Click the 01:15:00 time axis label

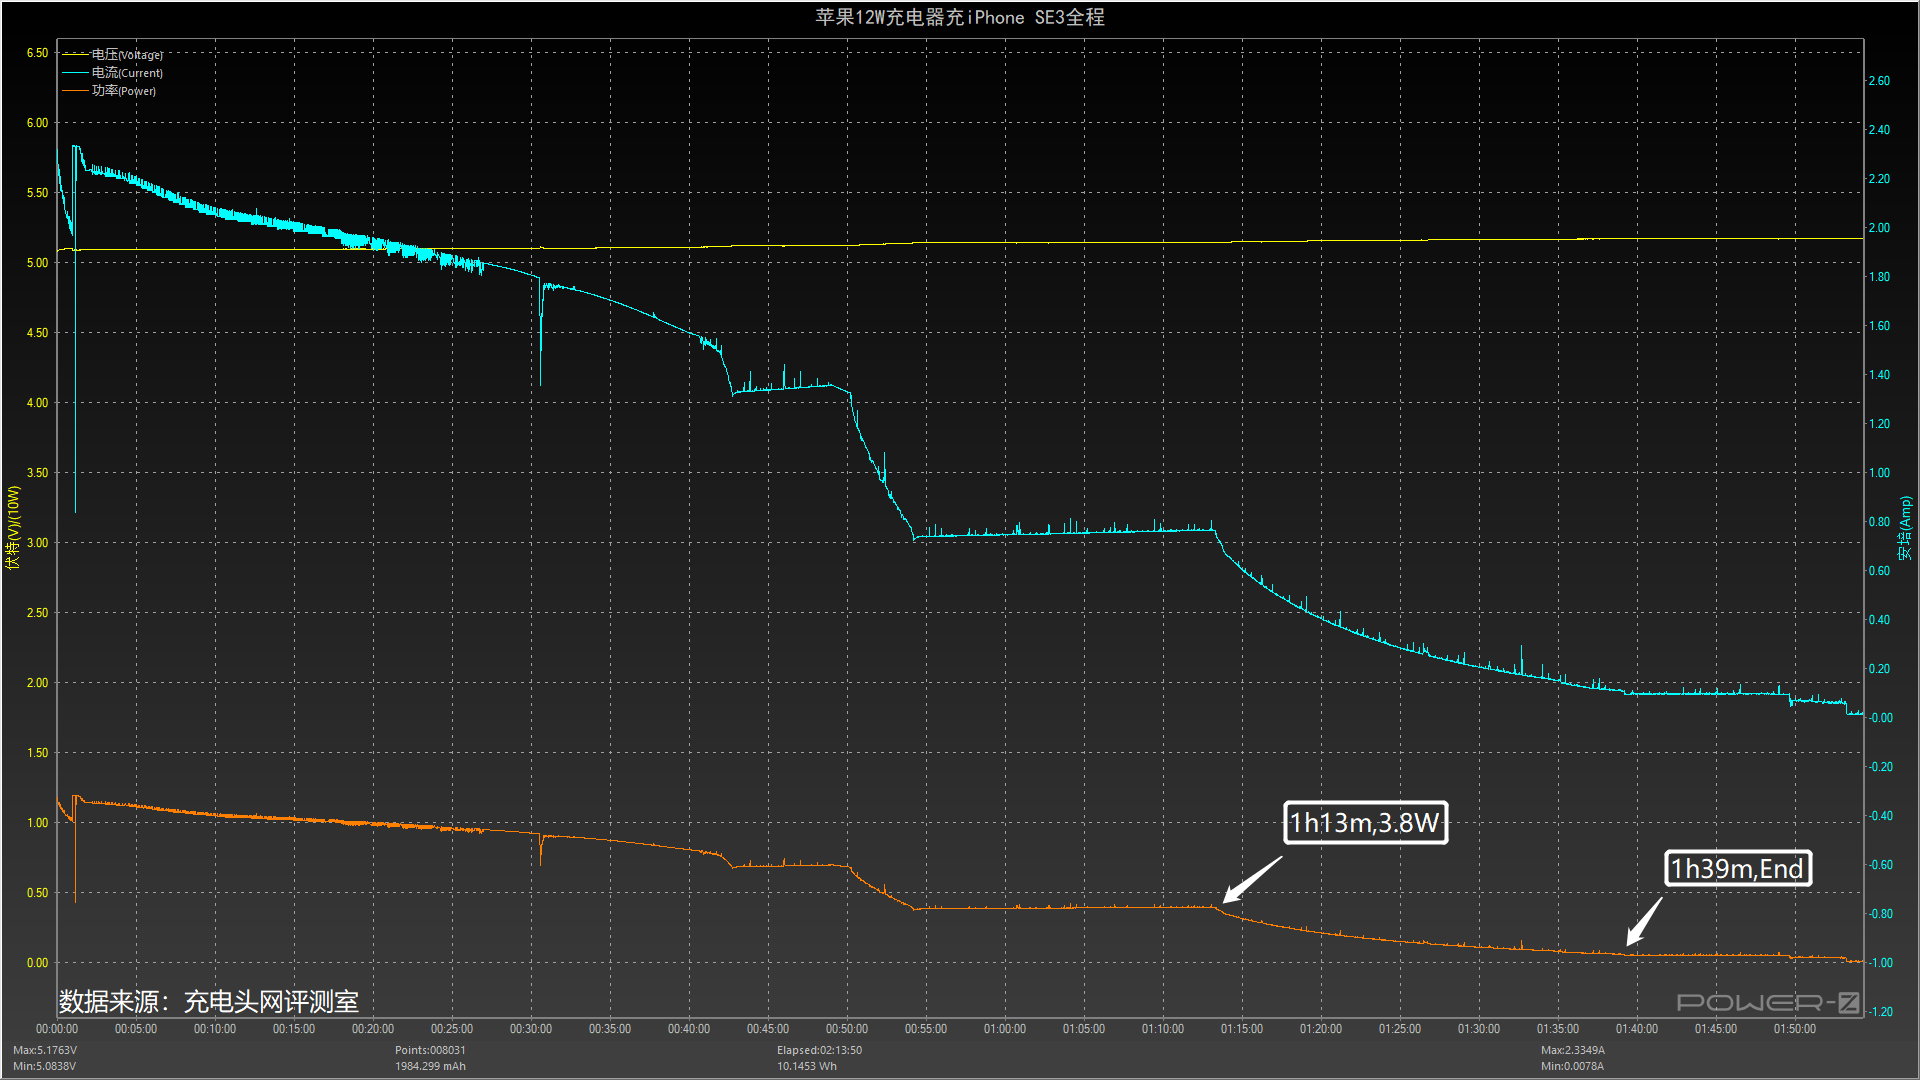coord(1242,1029)
